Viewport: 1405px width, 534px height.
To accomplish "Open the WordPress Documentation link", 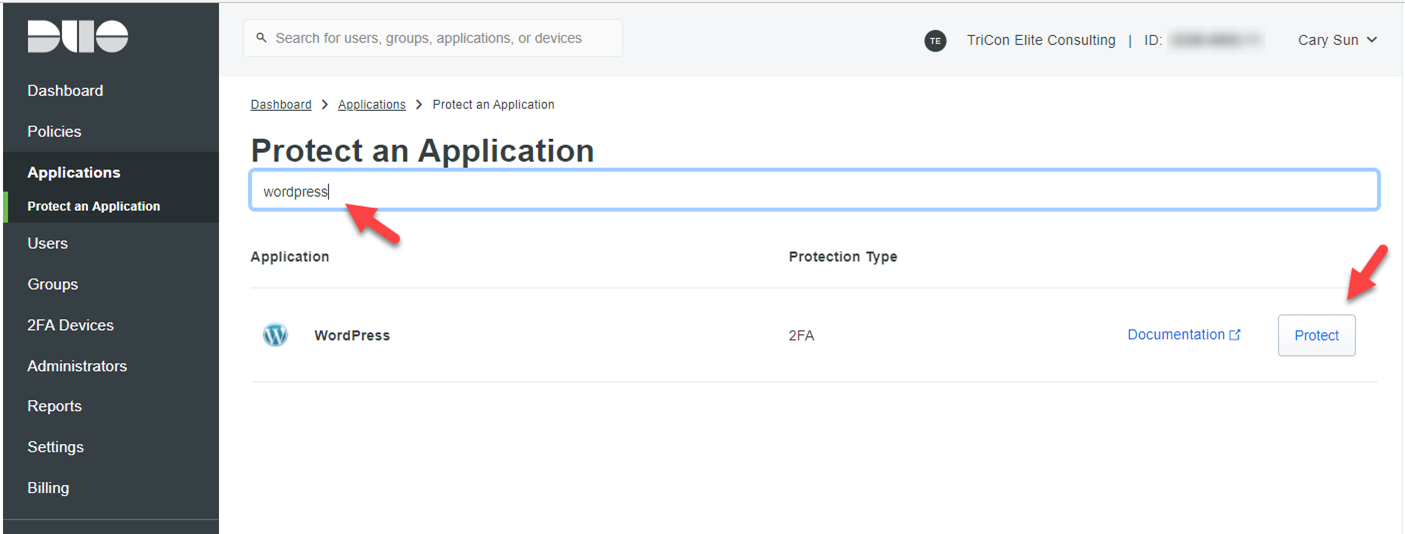I will (1184, 335).
